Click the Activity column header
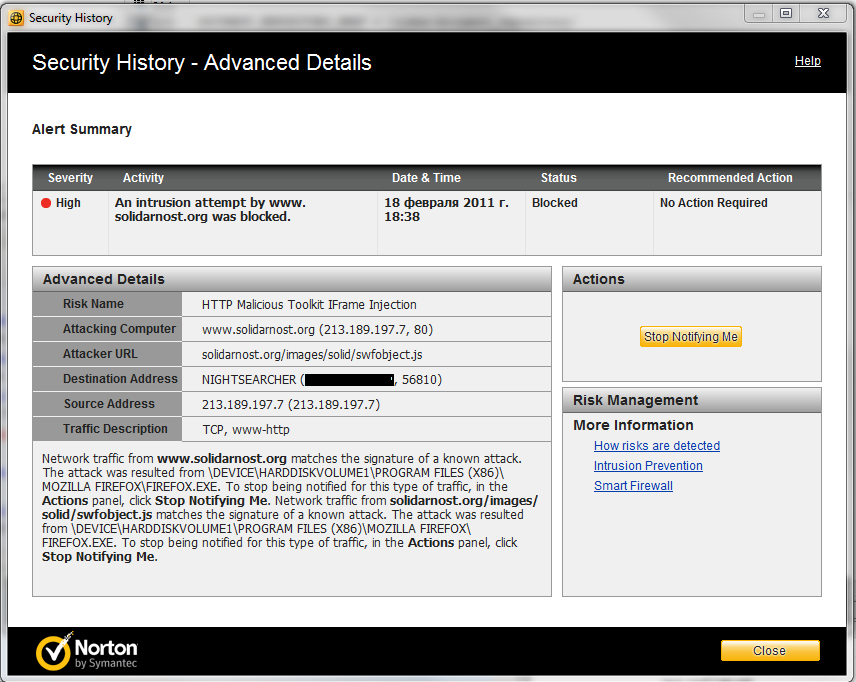This screenshot has width=856, height=682. tap(143, 178)
